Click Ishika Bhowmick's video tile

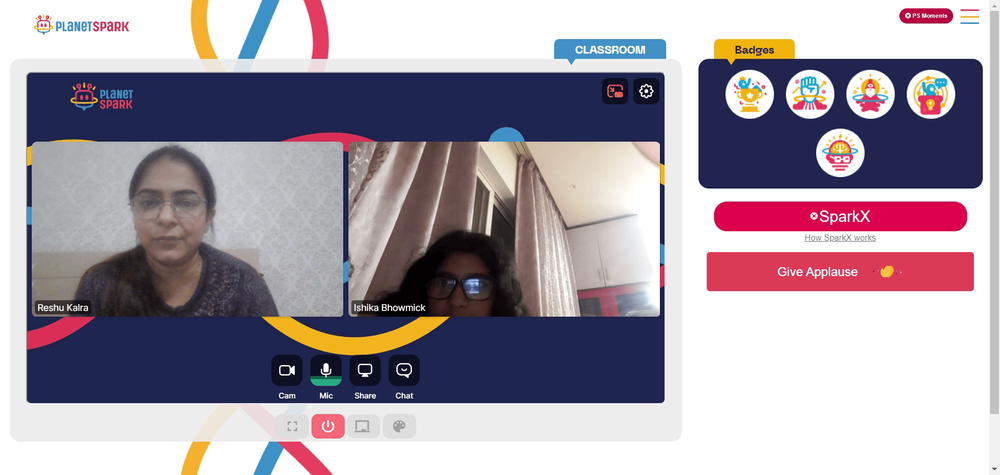(x=504, y=229)
